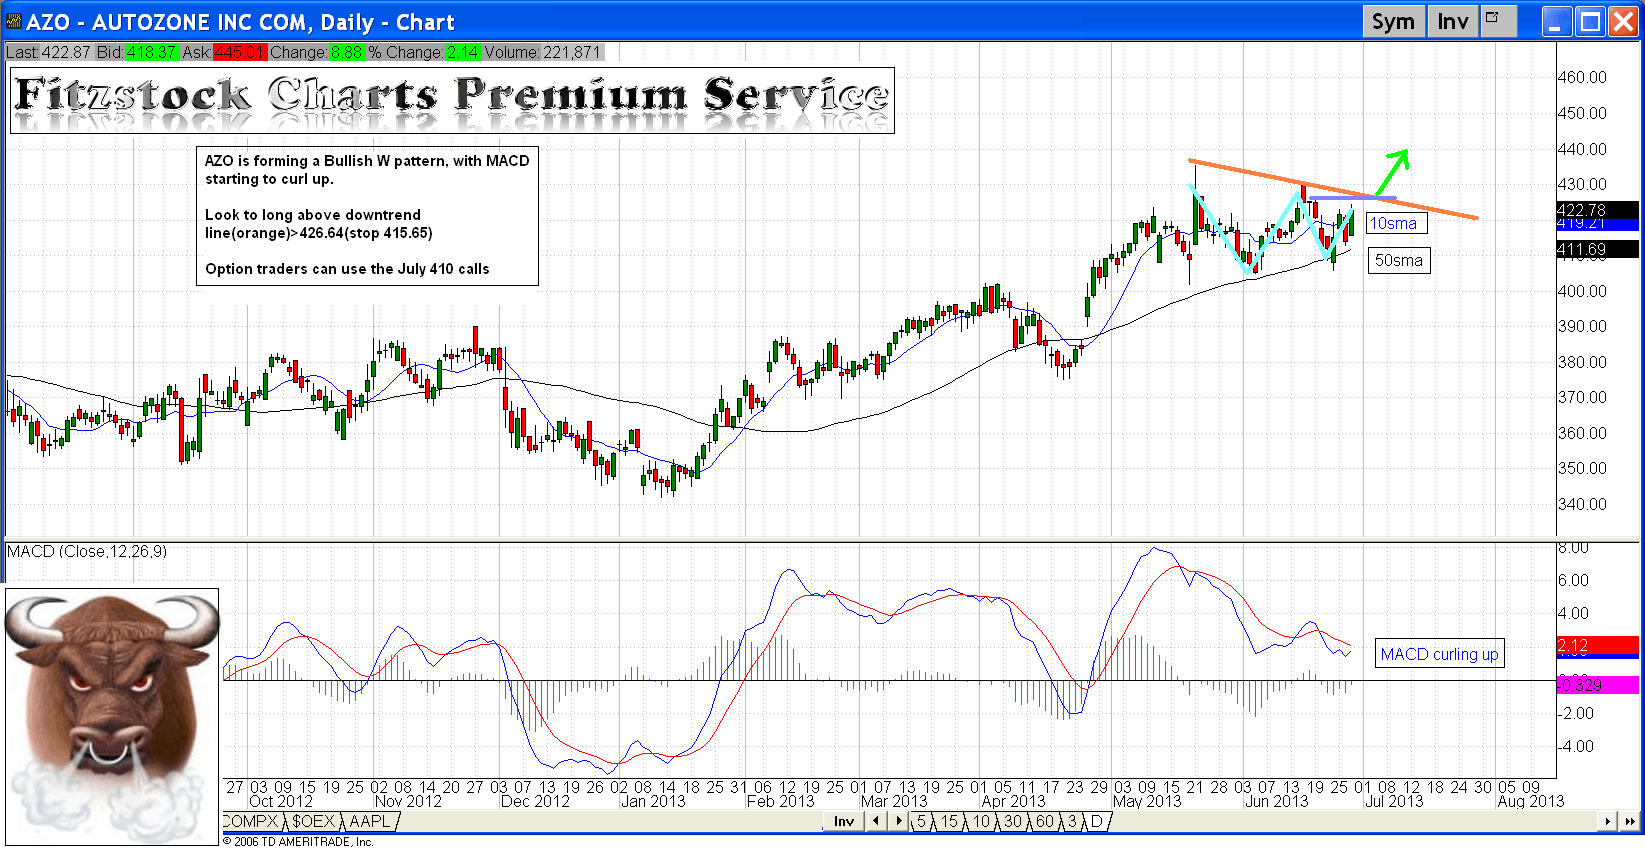This screenshot has width=1645, height=848.
Task: Select the 5 minute interval tab
Action: click(921, 821)
